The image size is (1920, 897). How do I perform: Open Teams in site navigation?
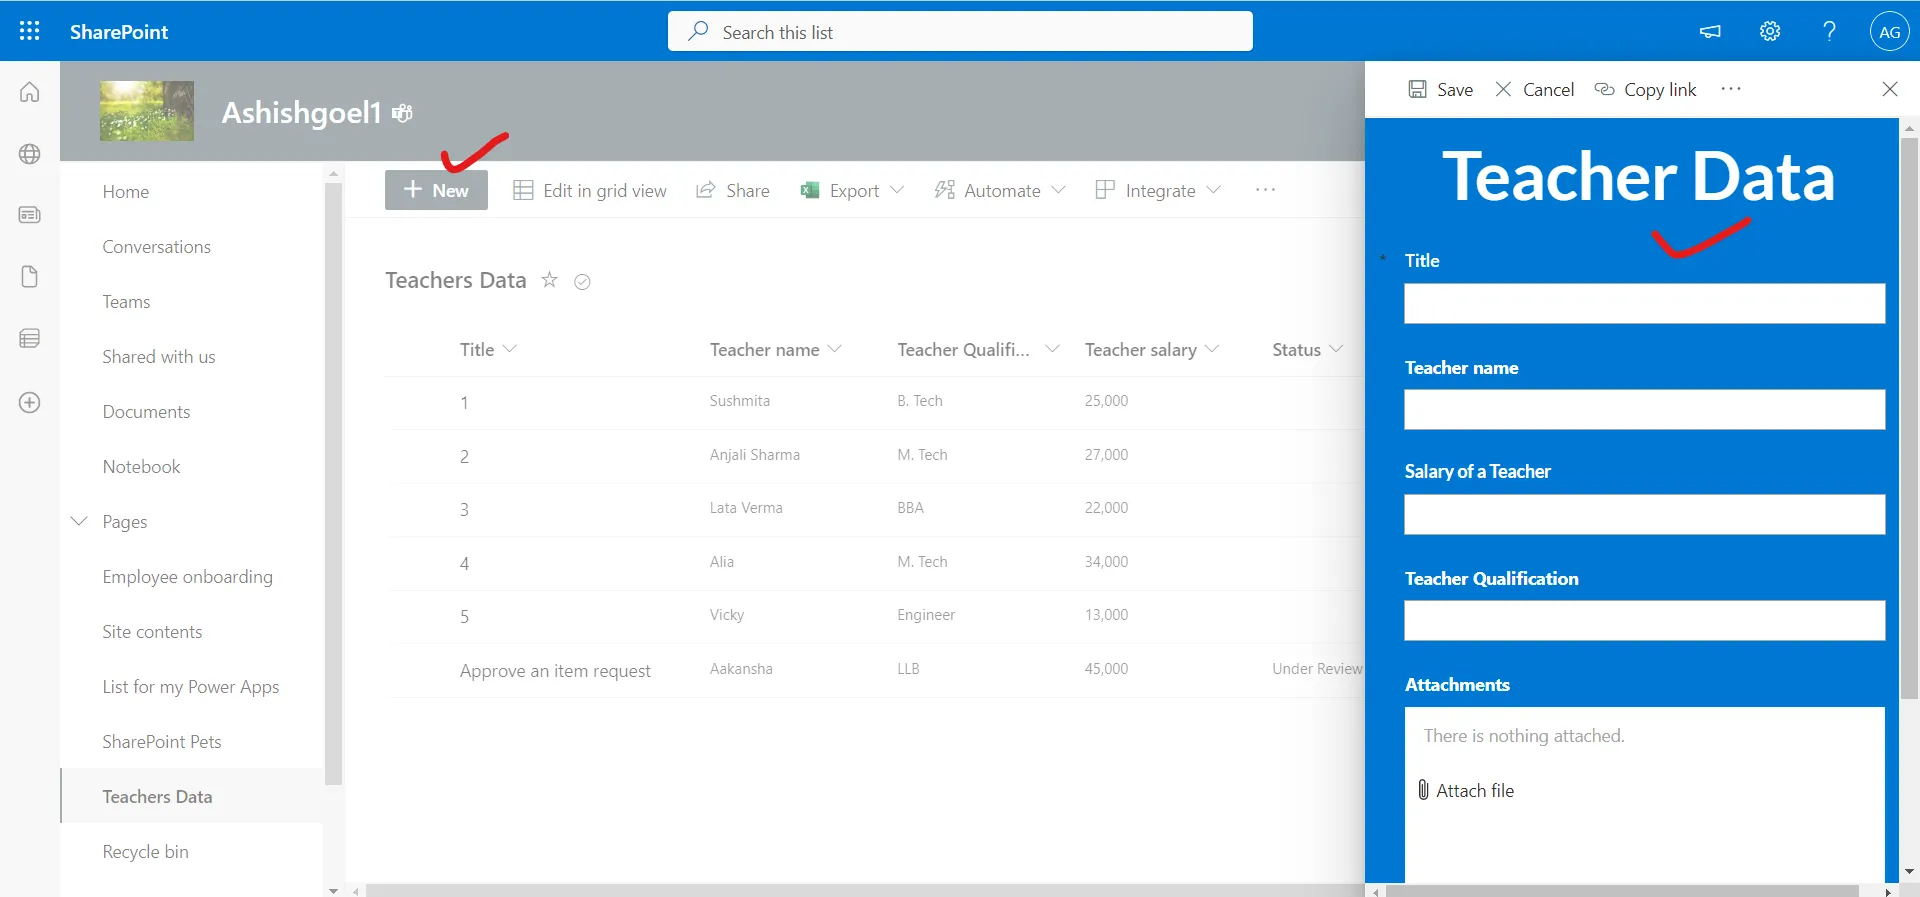tap(126, 301)
